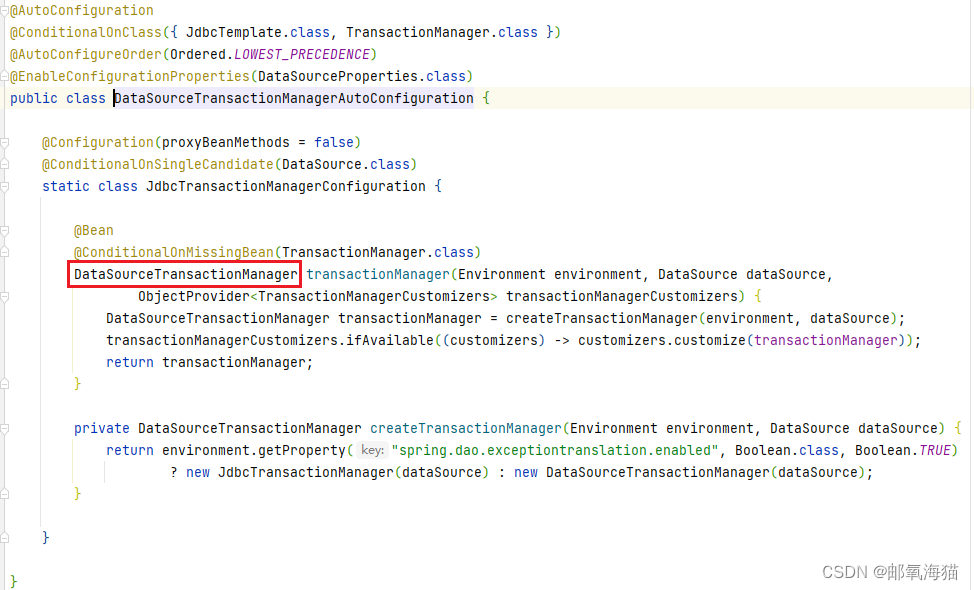Place caret in DataSourceTransactionManagerAutoConfiguration class name
The image size is (974, 590).
pos(294,98)
